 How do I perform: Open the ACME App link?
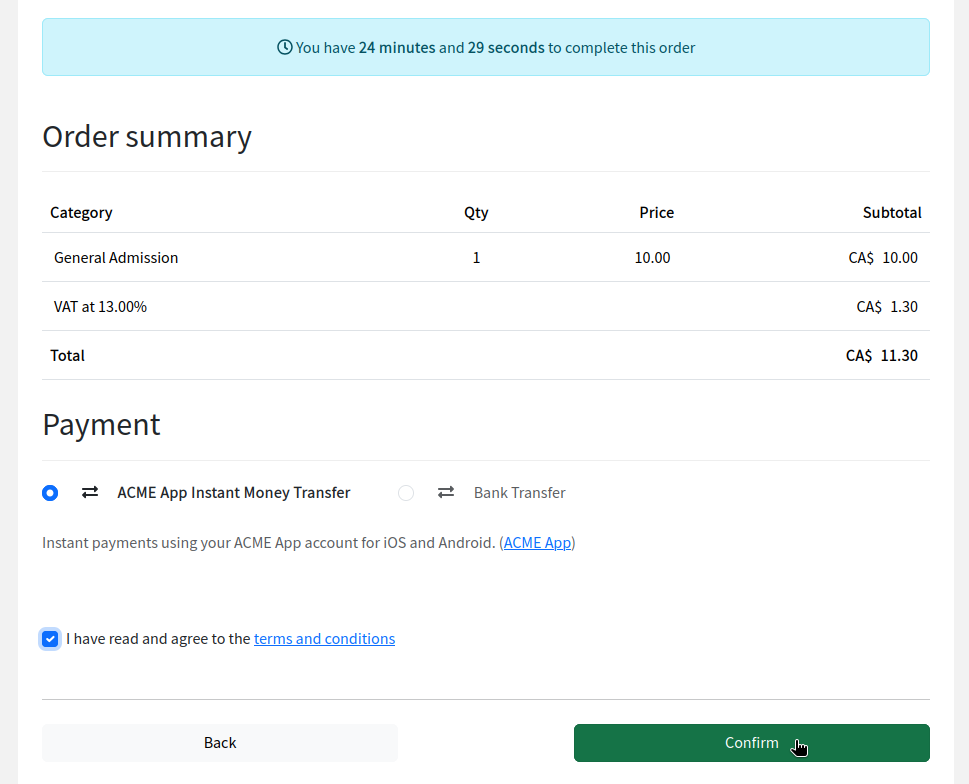click(537, 542)
